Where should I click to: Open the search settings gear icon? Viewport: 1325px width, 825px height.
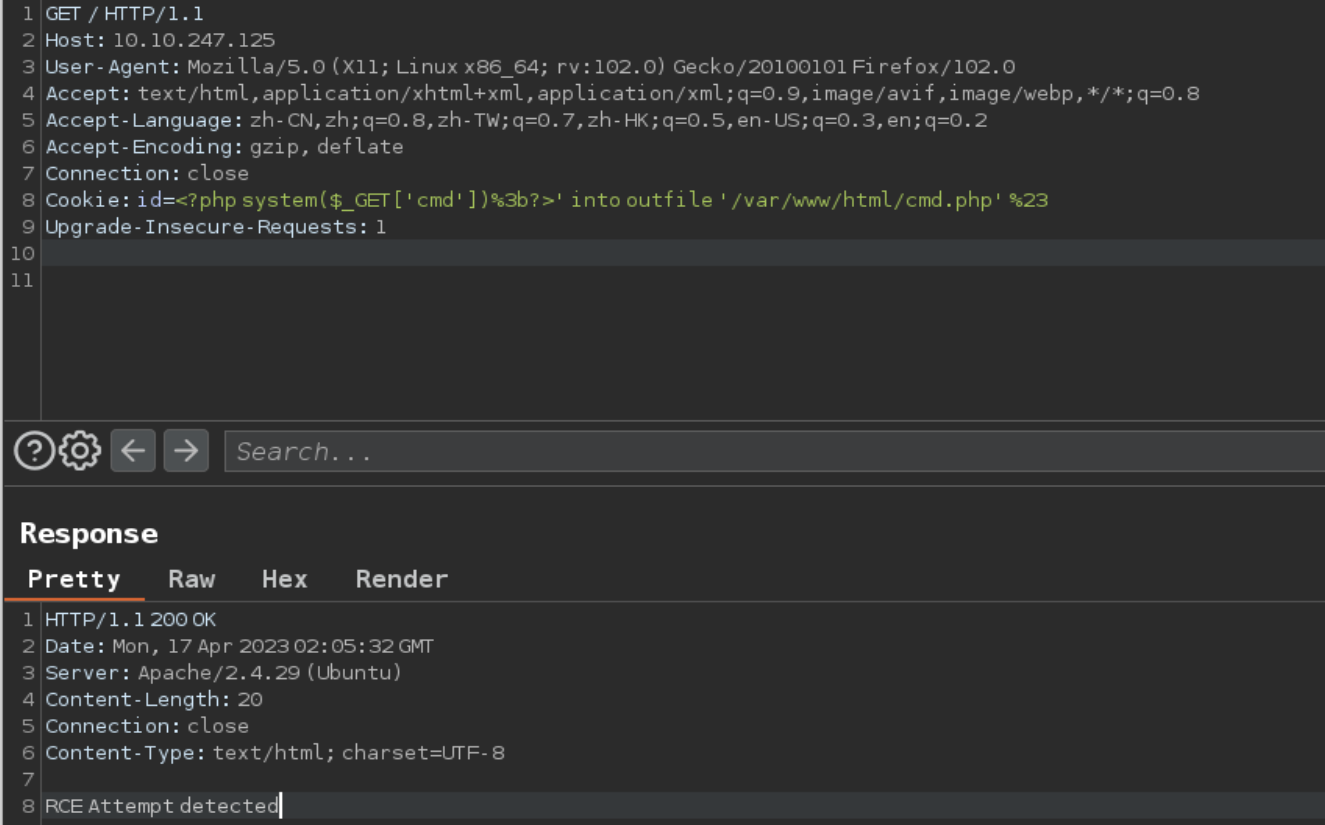coord(80,451)
